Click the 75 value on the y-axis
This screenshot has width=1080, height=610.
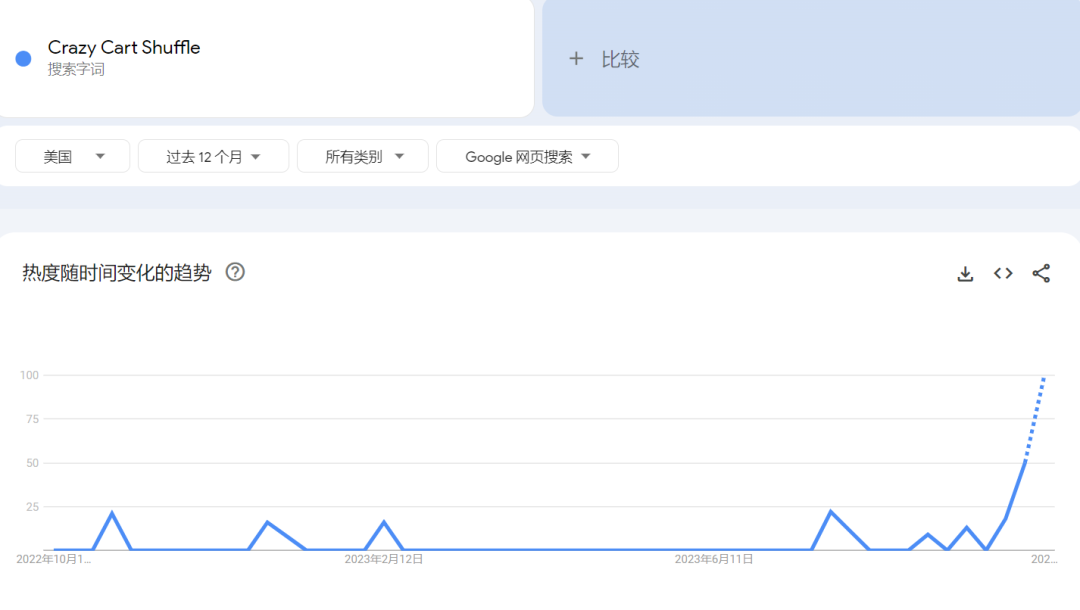tap(32, 419)
